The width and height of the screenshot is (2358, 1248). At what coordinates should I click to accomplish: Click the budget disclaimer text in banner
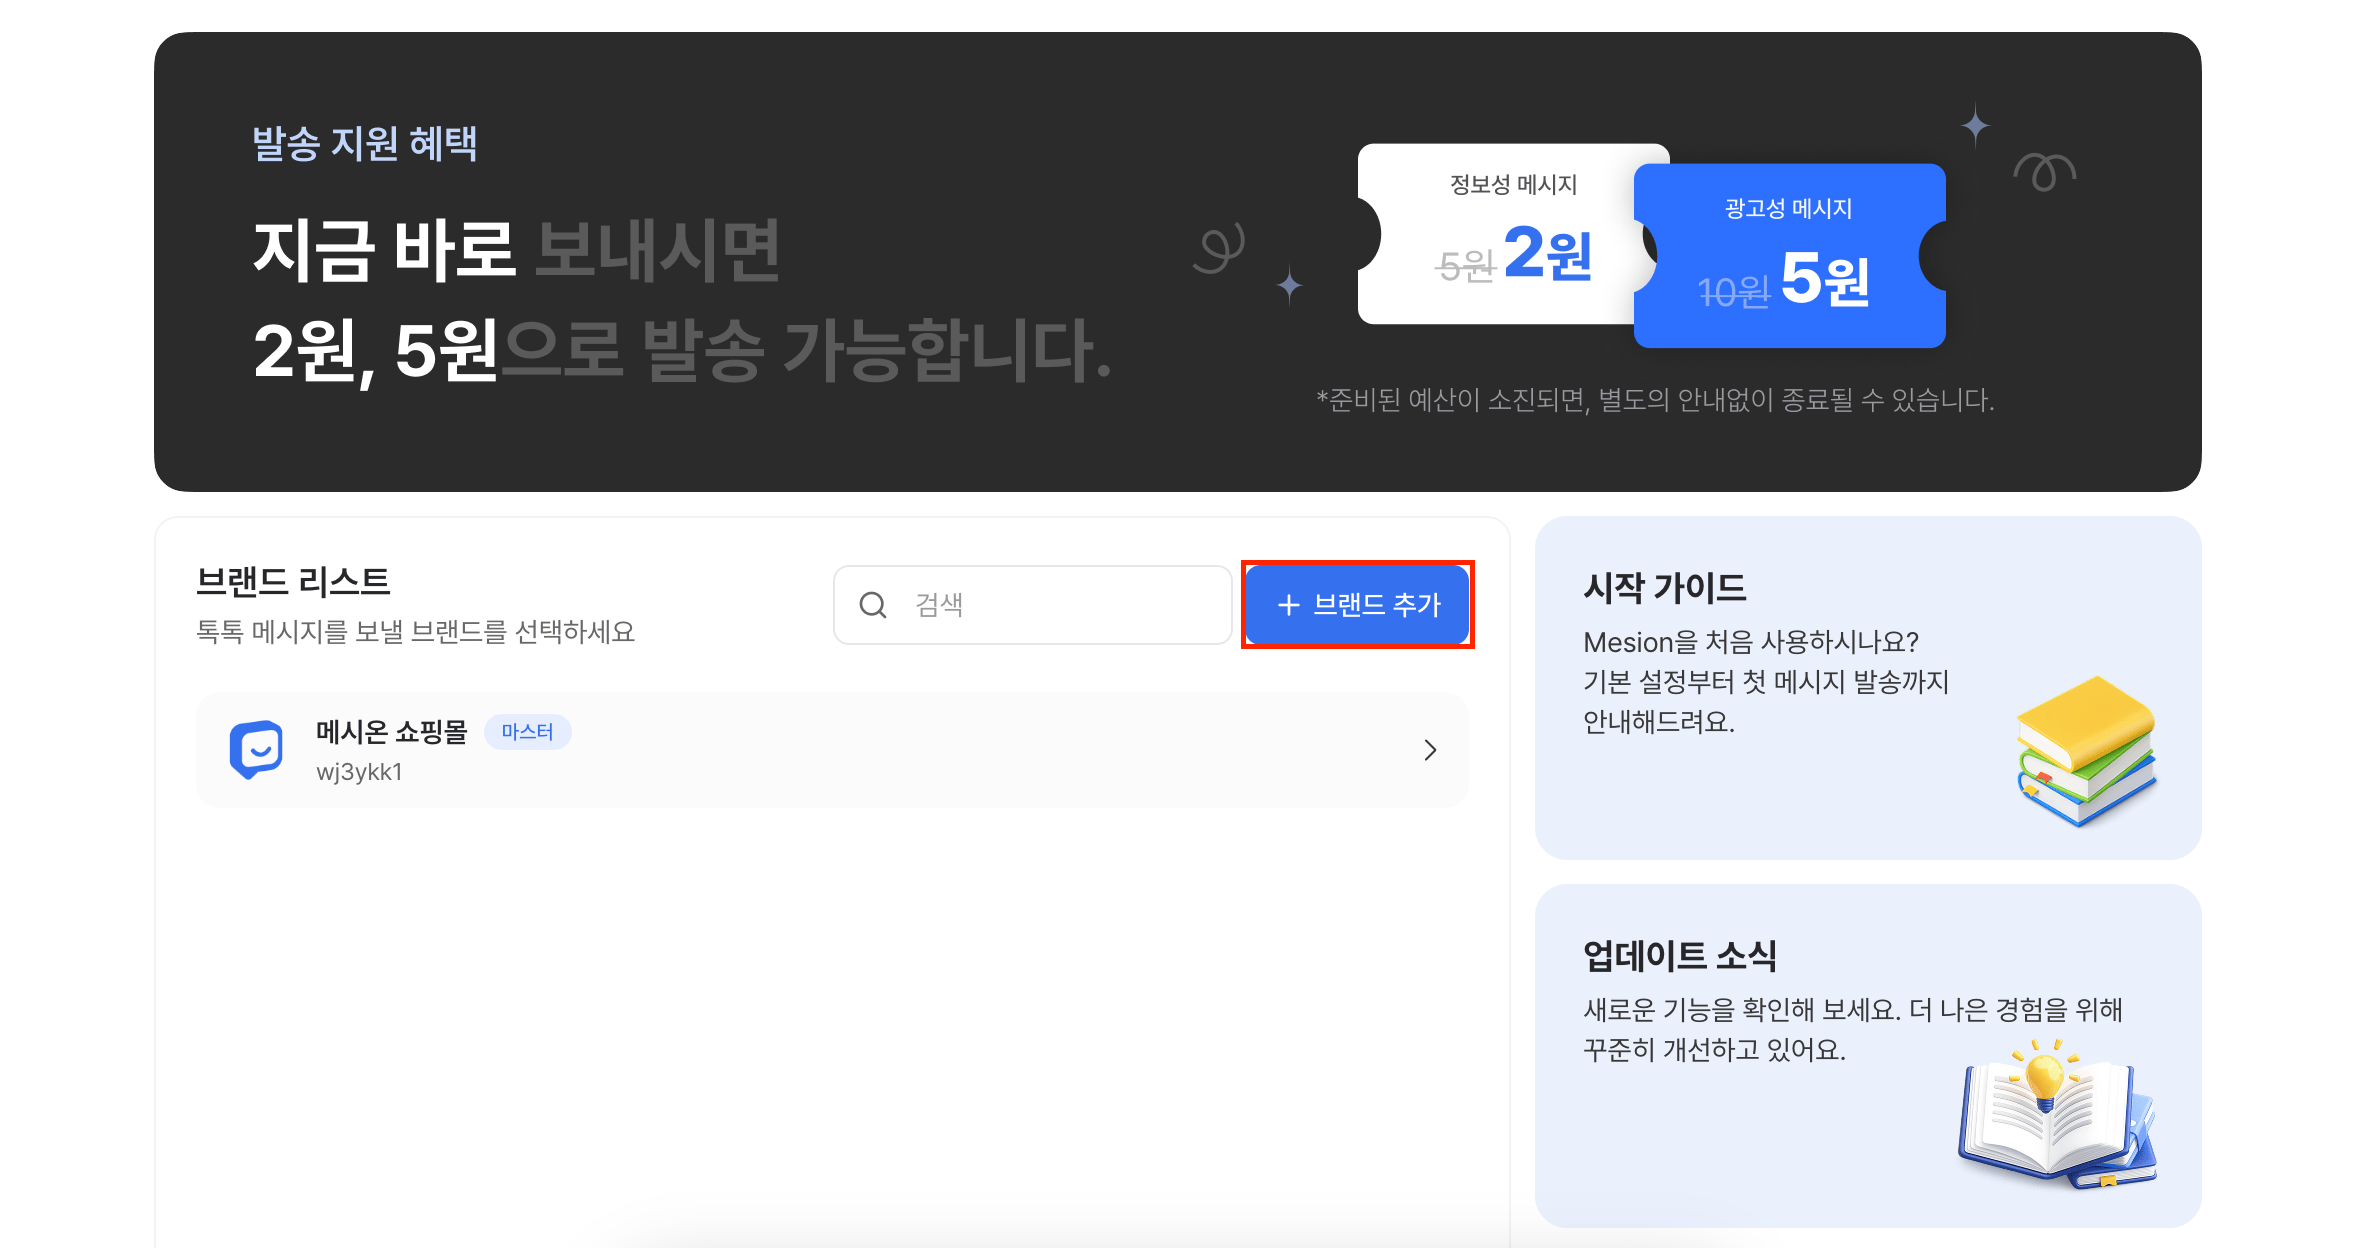coord(1655,400)
